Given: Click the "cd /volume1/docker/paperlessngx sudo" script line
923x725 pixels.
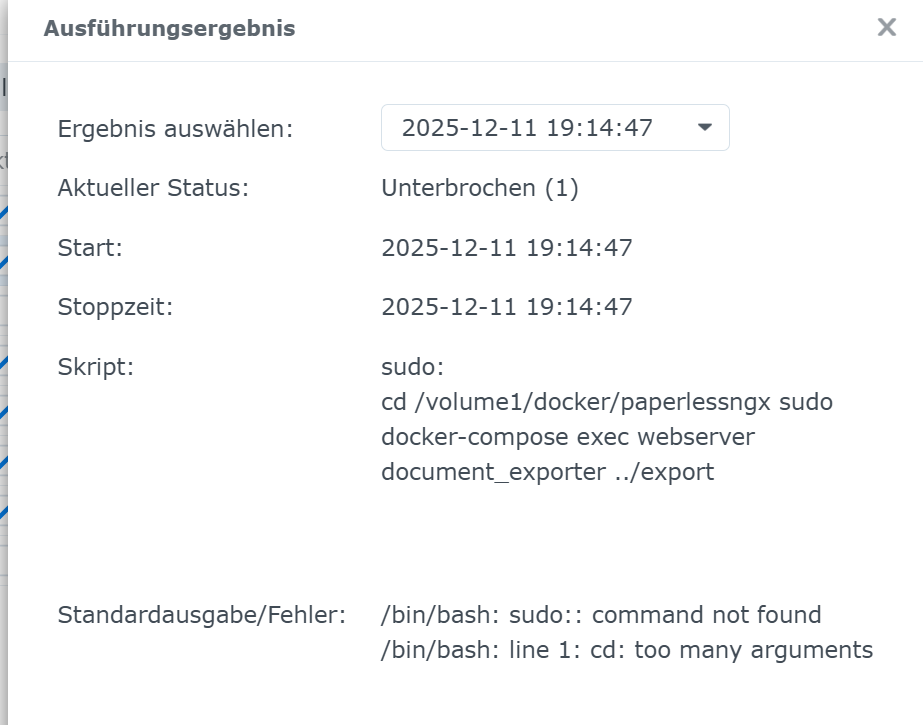Looking at the screenshot, I should tap(606, 402).
